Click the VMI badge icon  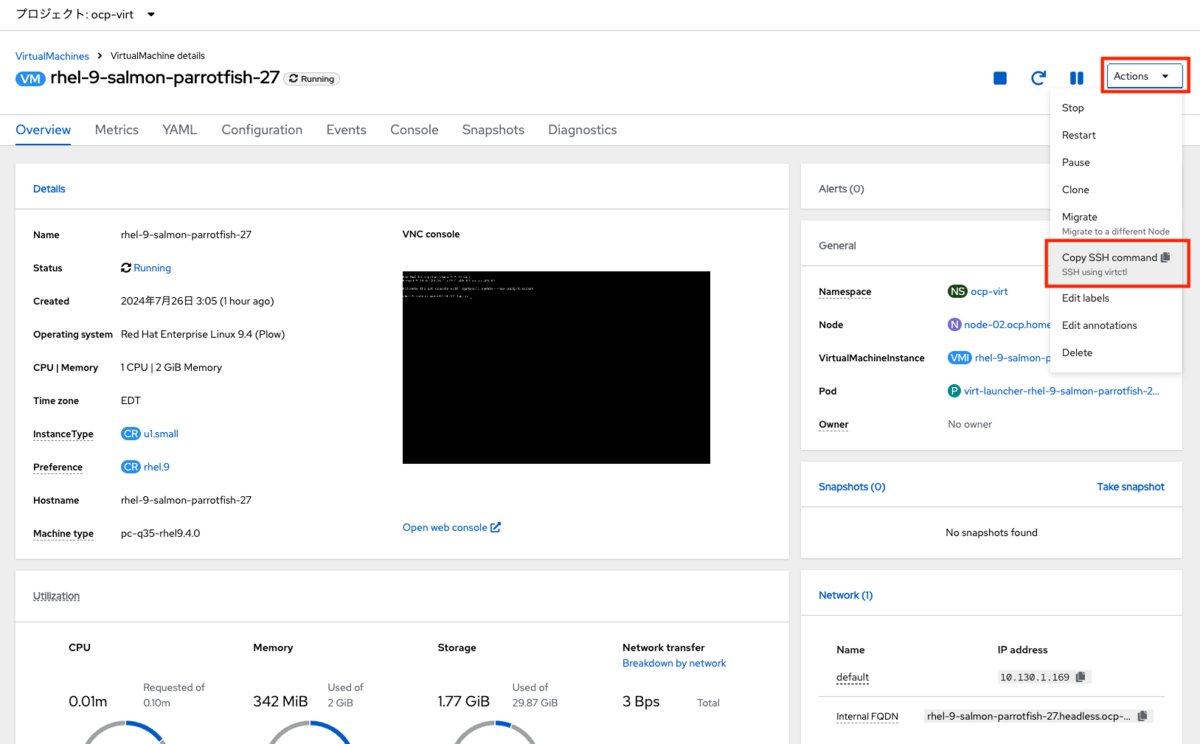click(959, 357)
